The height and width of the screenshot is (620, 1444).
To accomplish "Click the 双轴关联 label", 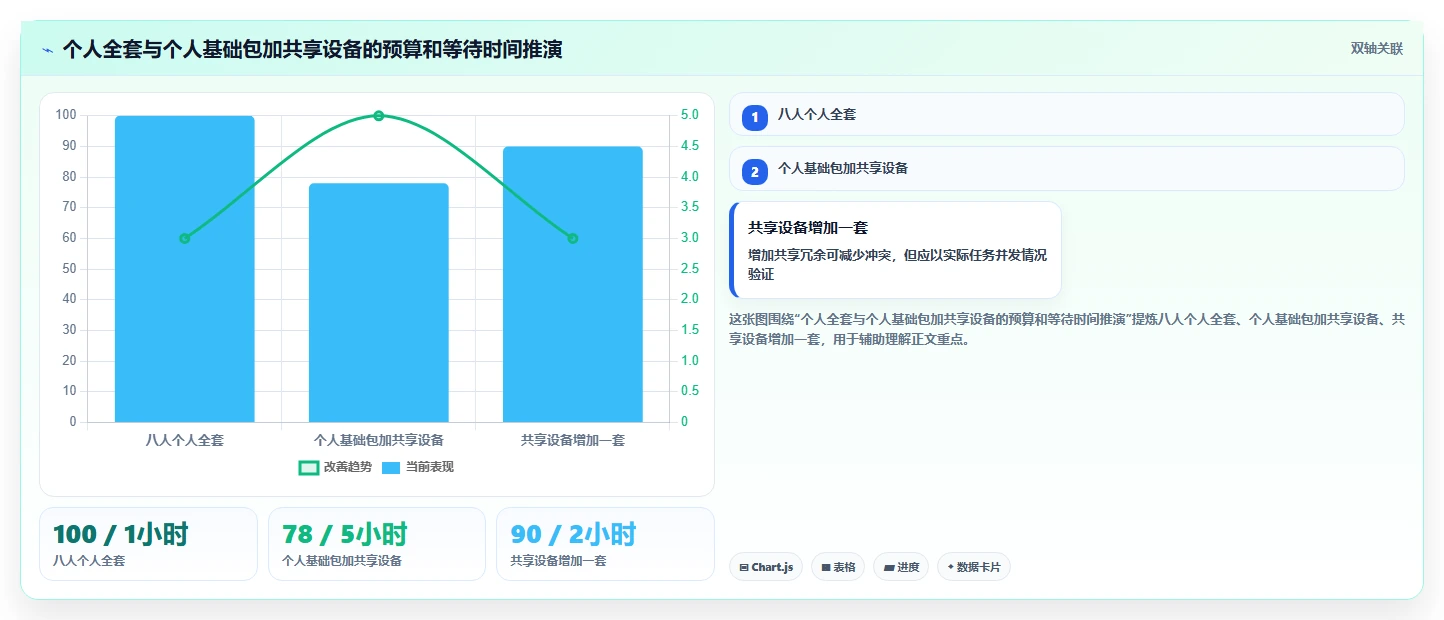I will (1377, 48).
